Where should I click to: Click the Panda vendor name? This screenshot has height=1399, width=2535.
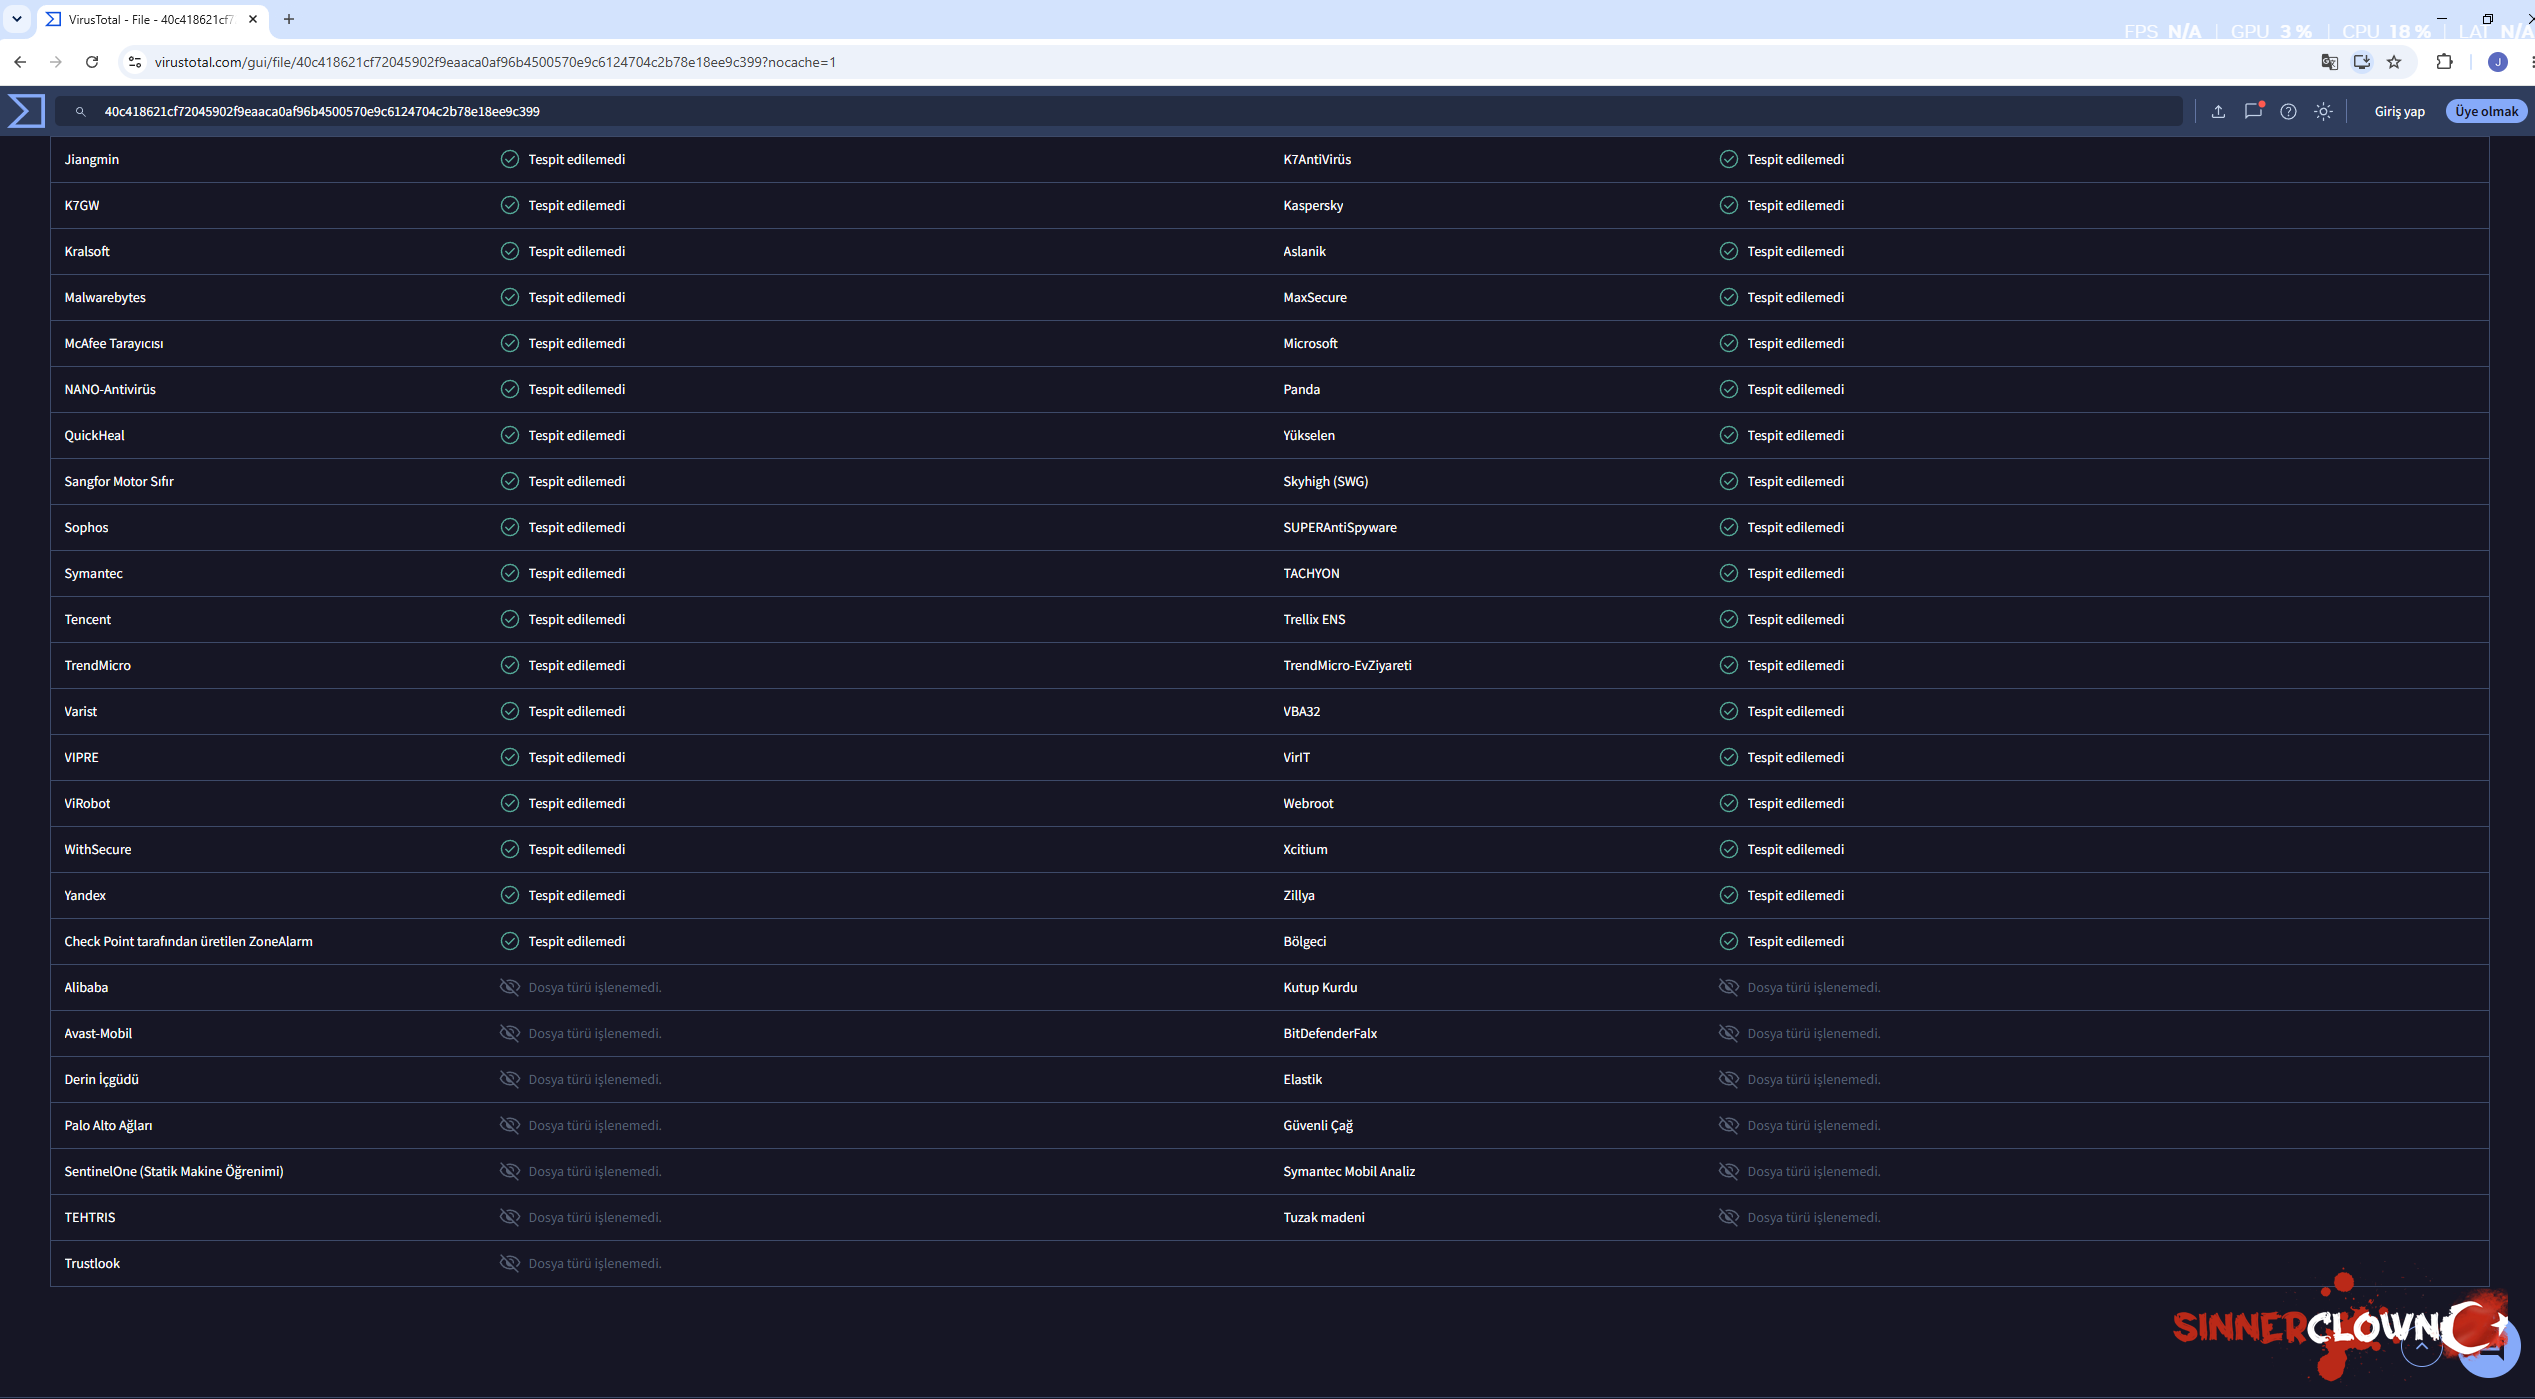pos(1301,389)
